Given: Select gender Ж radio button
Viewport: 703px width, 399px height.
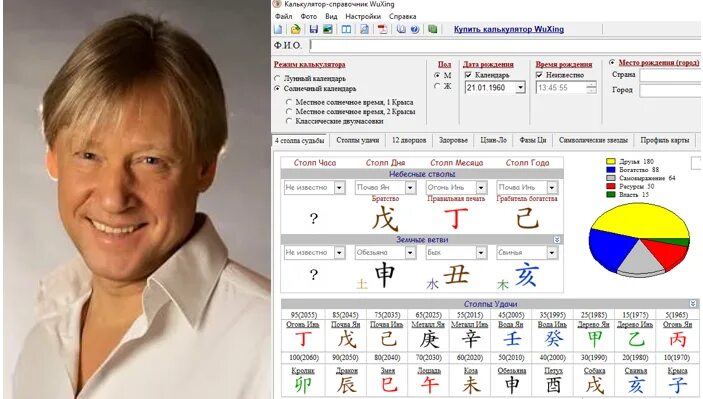Looking at the screenshot, I should [x=437, y=86].
